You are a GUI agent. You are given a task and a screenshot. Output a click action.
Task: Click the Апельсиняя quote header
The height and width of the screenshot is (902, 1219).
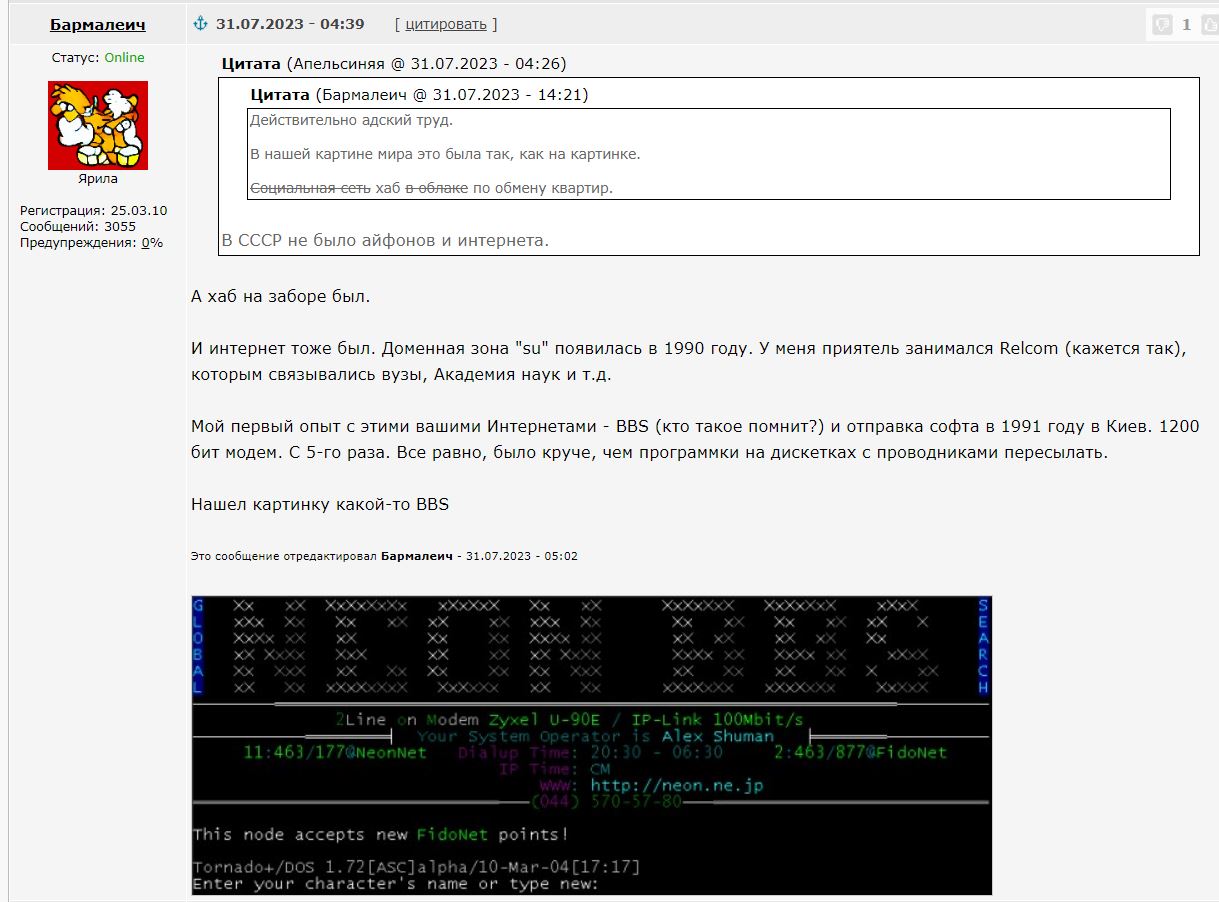tap(394, 64)
